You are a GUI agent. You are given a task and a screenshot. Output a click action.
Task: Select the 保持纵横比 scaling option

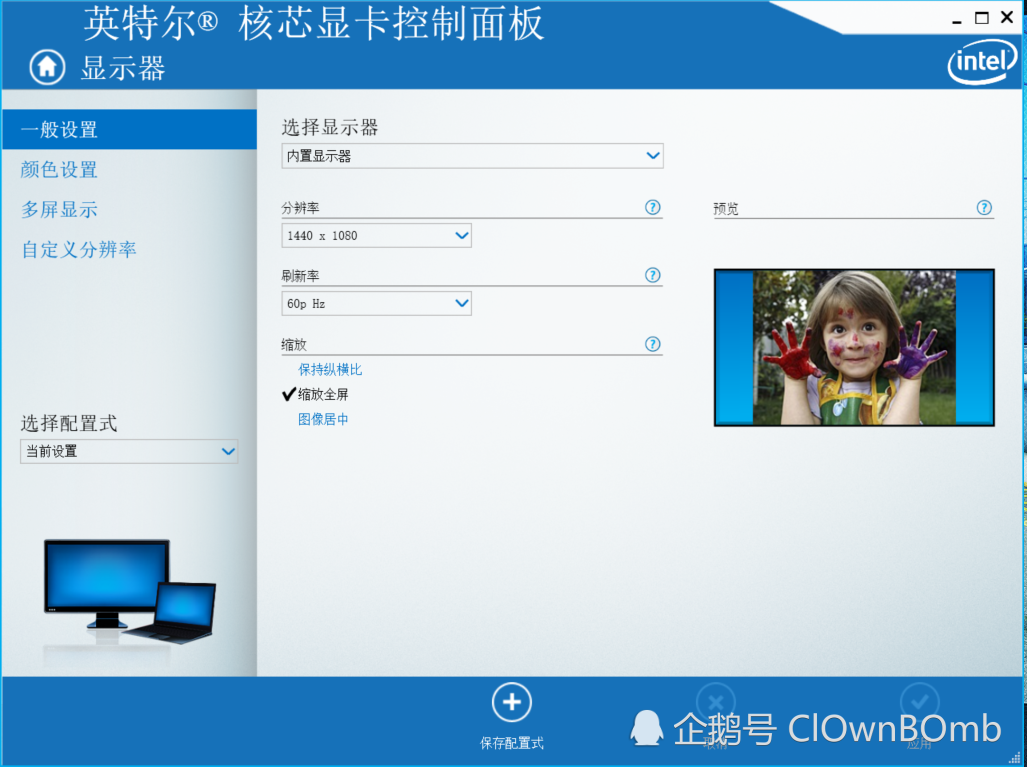pyautogui.click(x=330, y=370)
